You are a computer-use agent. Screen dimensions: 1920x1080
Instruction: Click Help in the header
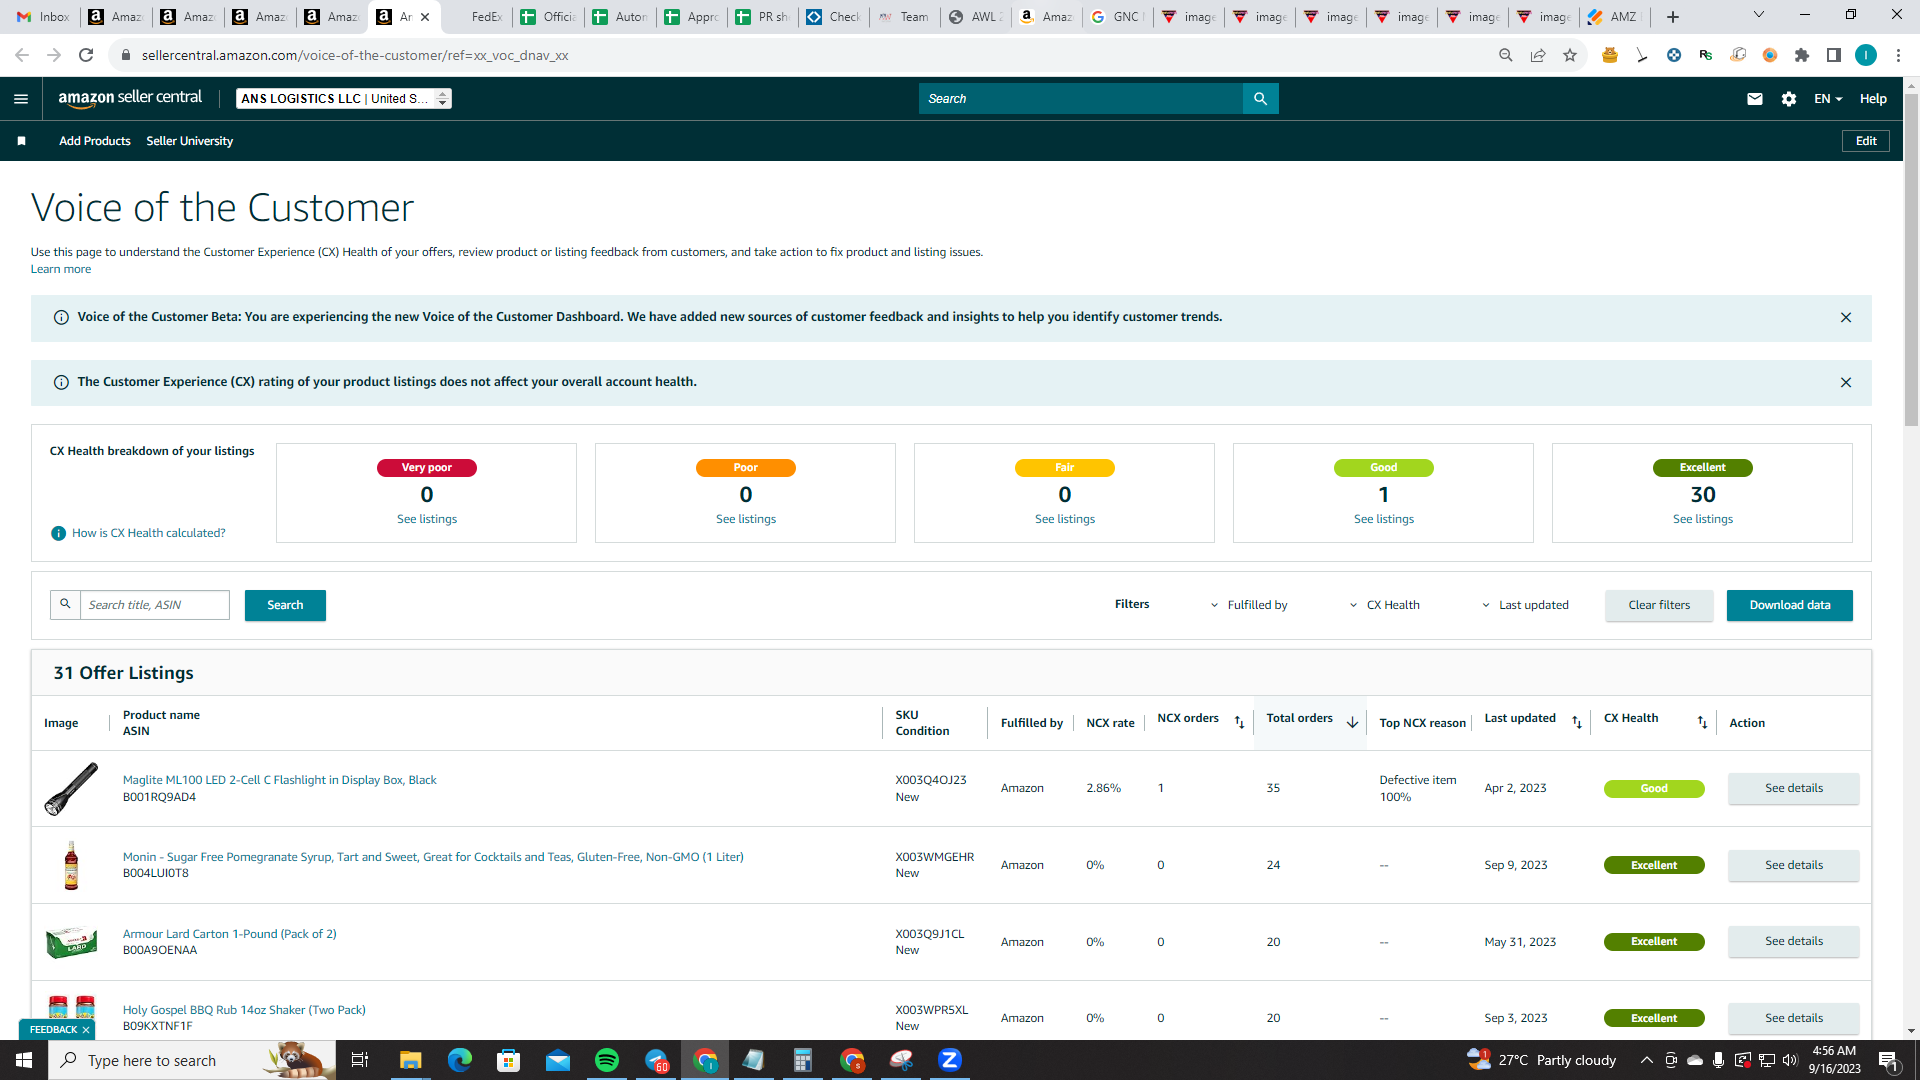point(1873,98)
